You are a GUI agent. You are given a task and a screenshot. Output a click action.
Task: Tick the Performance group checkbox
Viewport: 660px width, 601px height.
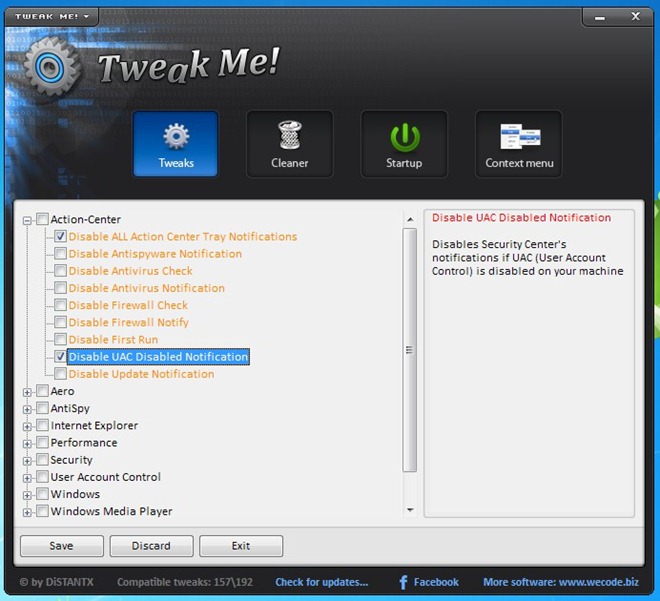pos(42,443)
